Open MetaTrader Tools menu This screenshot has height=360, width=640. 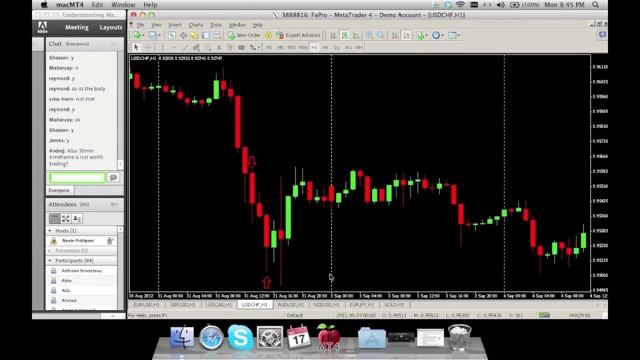[216, 25]
